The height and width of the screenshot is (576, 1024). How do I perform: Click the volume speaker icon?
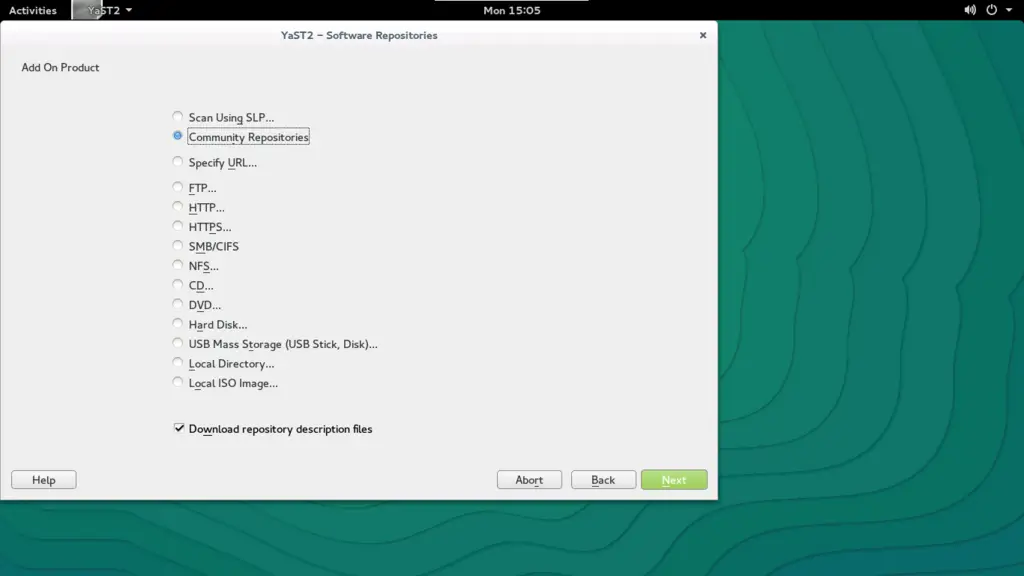[x=970, y=10]
